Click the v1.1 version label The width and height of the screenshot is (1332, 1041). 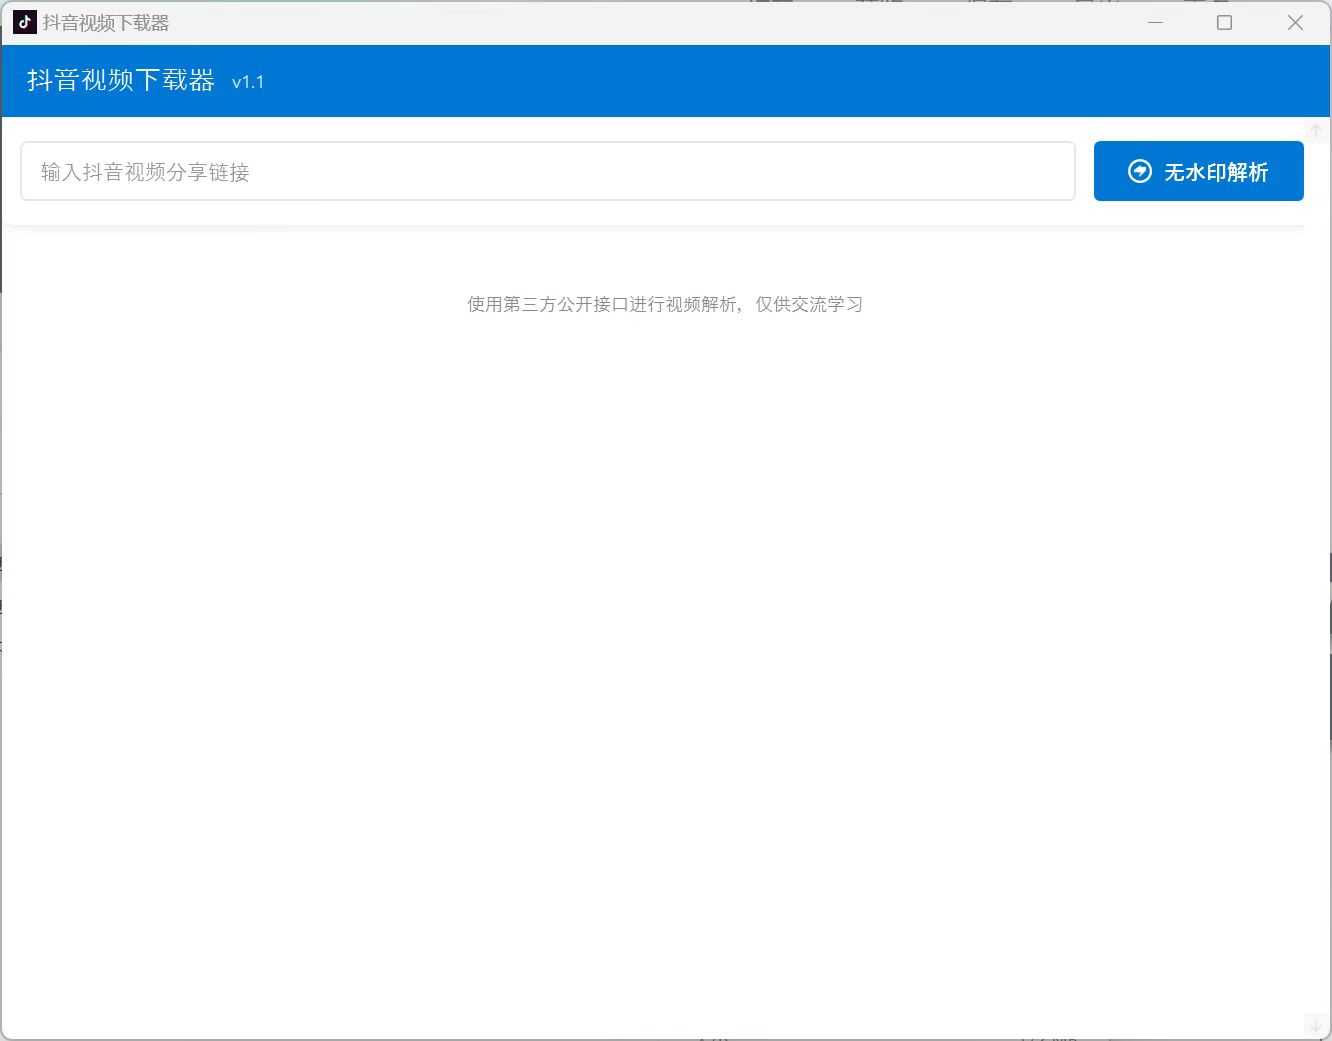click(x=248, y=82)
